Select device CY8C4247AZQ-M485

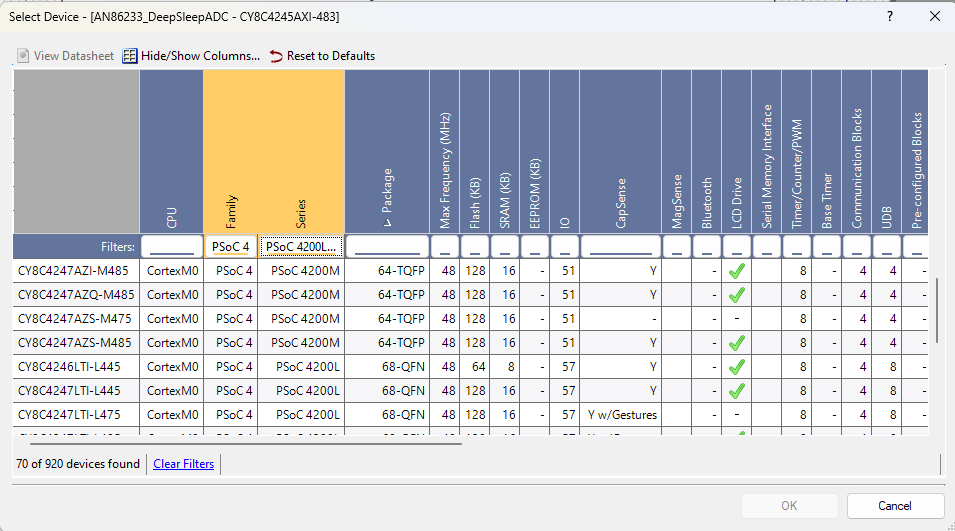coord(76,295)
